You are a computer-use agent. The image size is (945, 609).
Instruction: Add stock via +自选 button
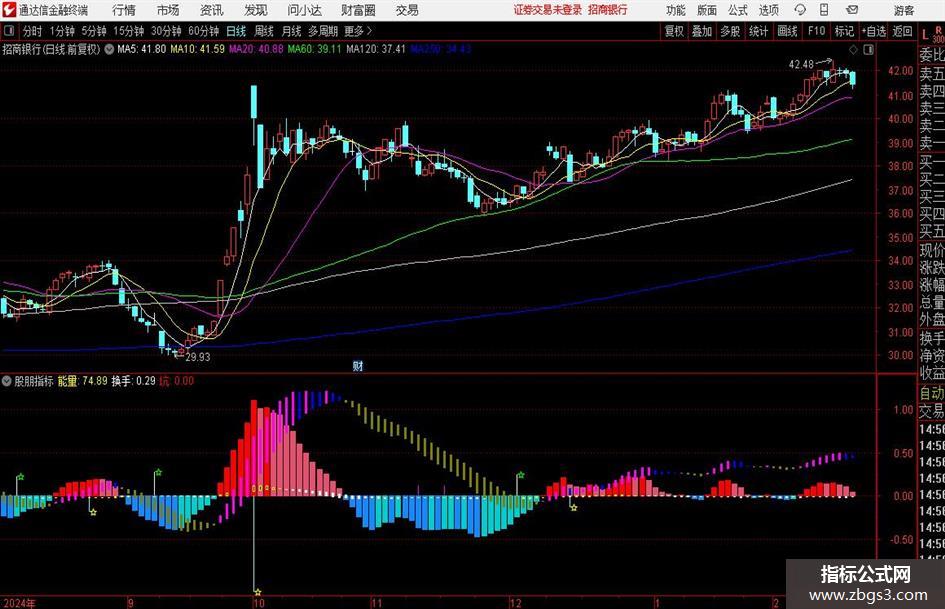tap(874, 31)
